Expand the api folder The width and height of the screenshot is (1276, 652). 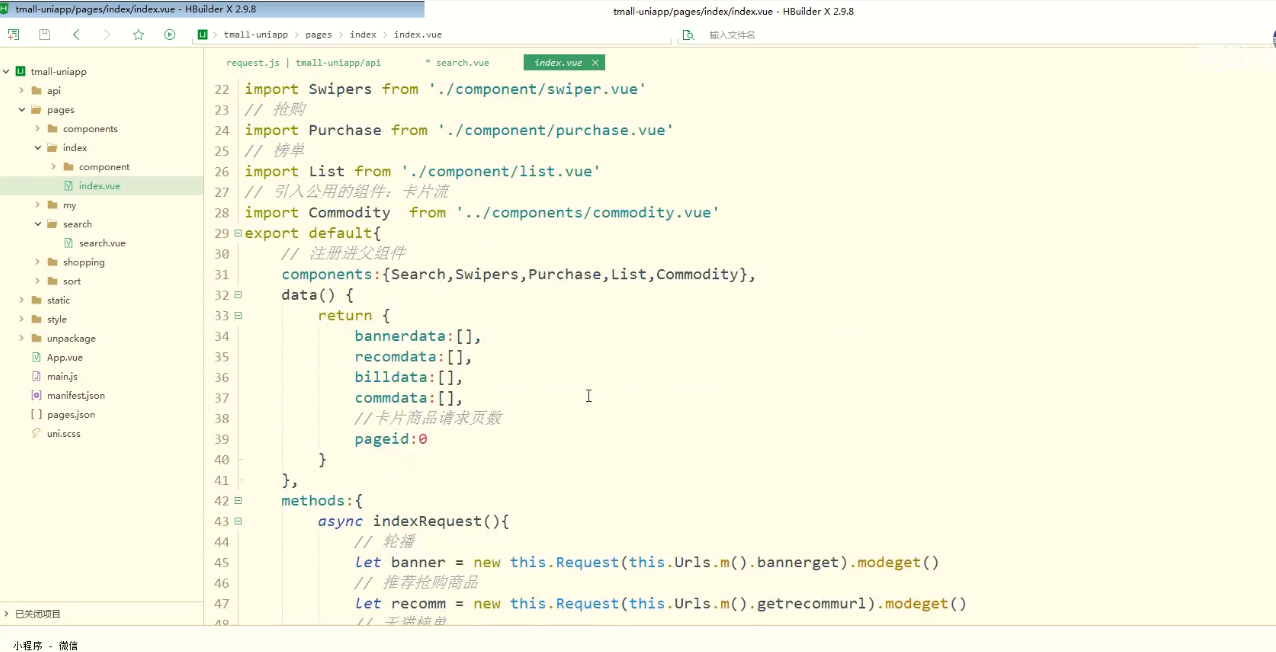(22, 90)
